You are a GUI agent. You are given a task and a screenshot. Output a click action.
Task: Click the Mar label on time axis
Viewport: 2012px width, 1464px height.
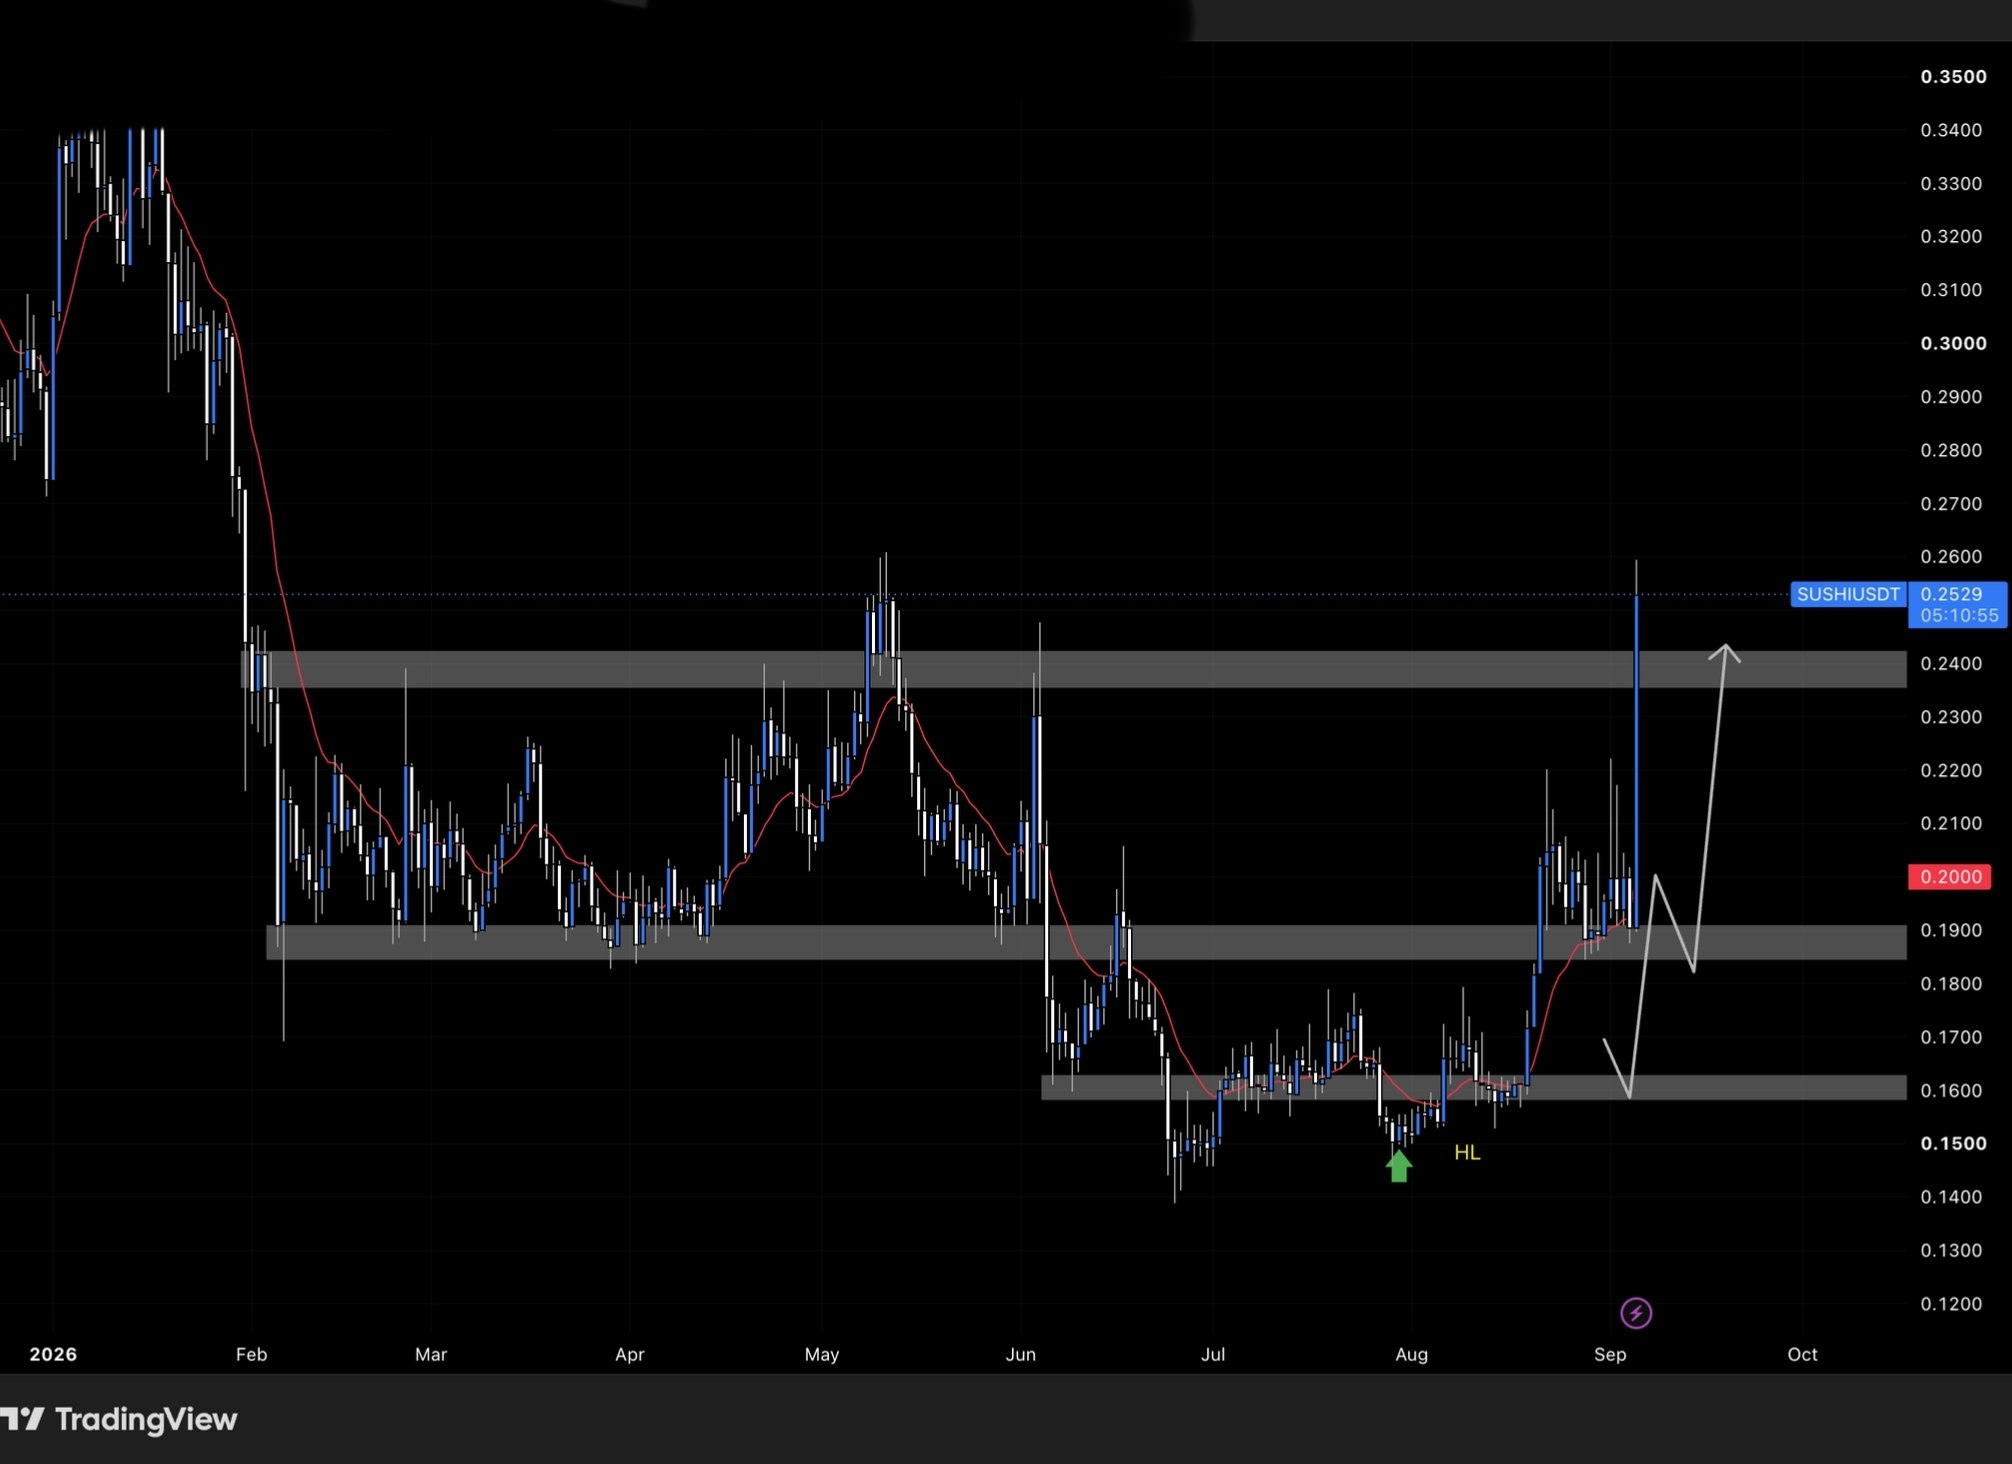click(x=431, y=1354)
